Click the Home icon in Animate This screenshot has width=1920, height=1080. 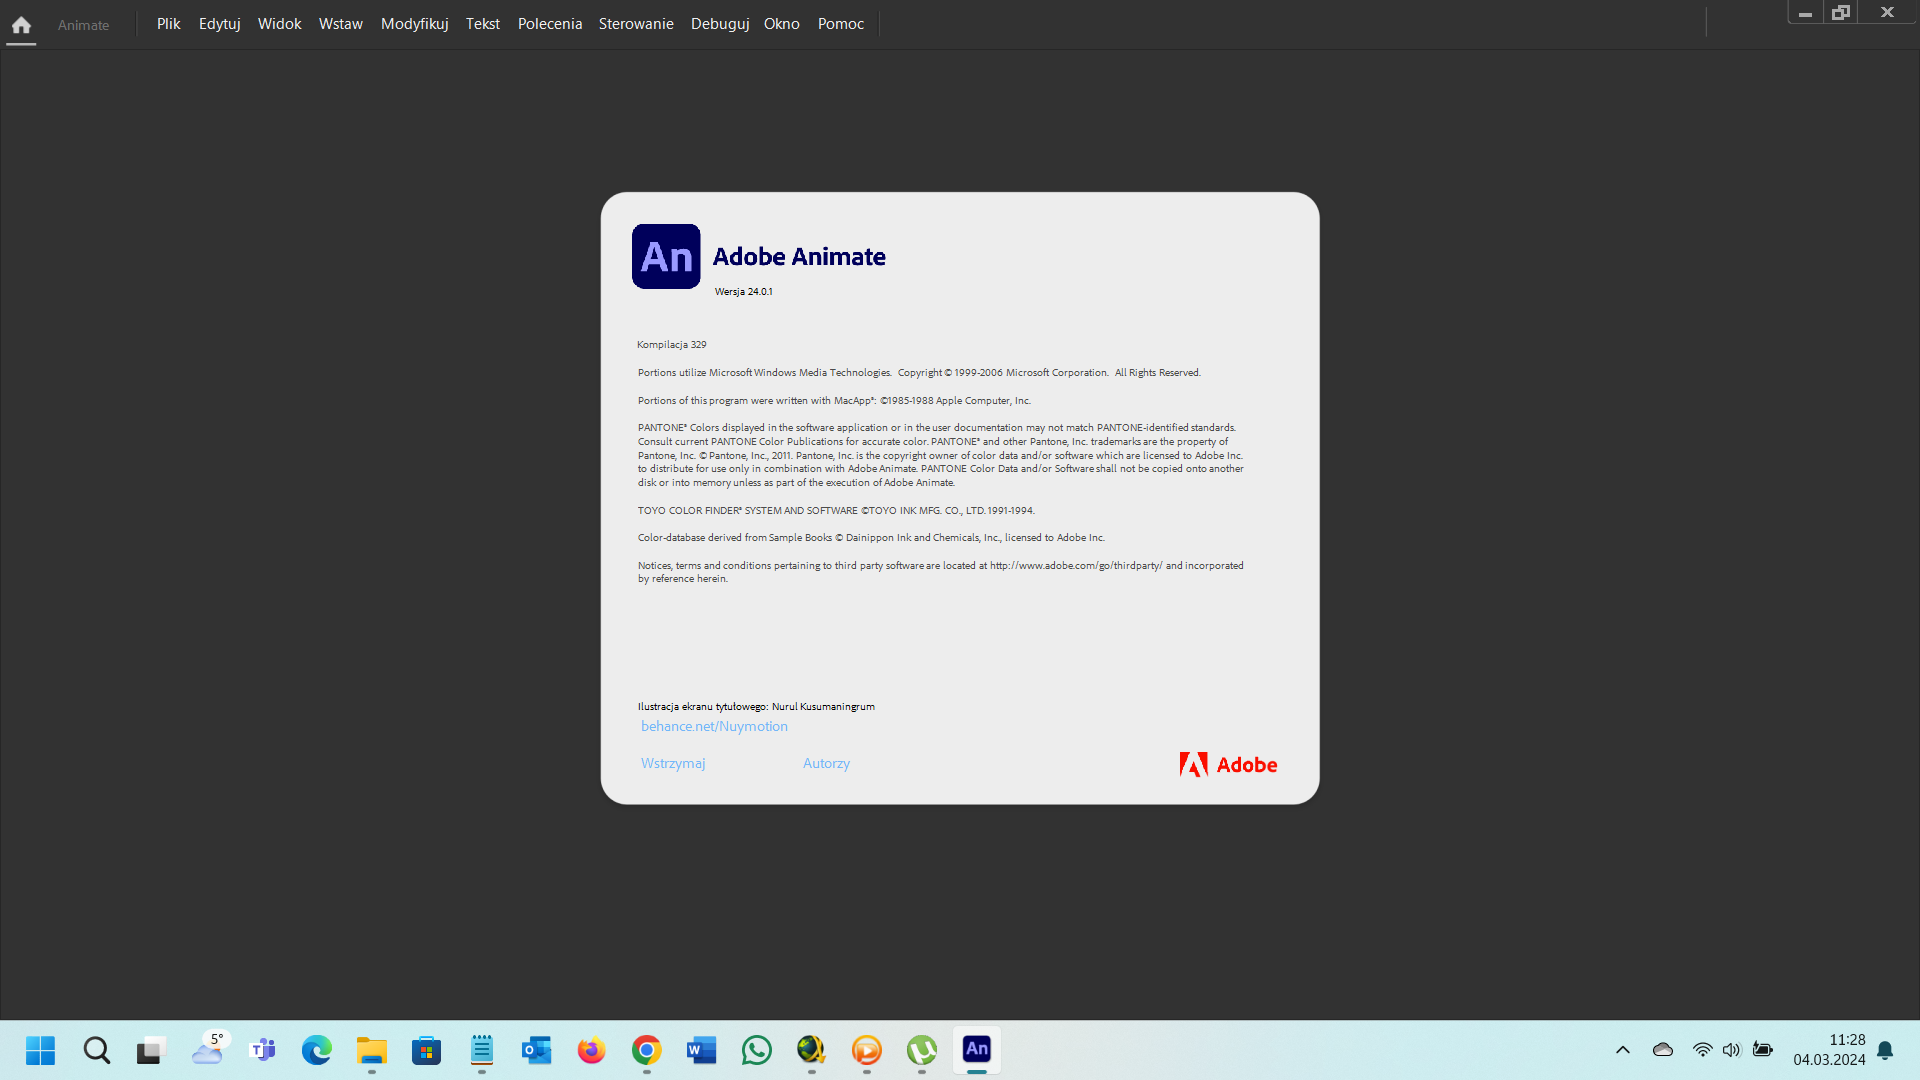[21, 25]
